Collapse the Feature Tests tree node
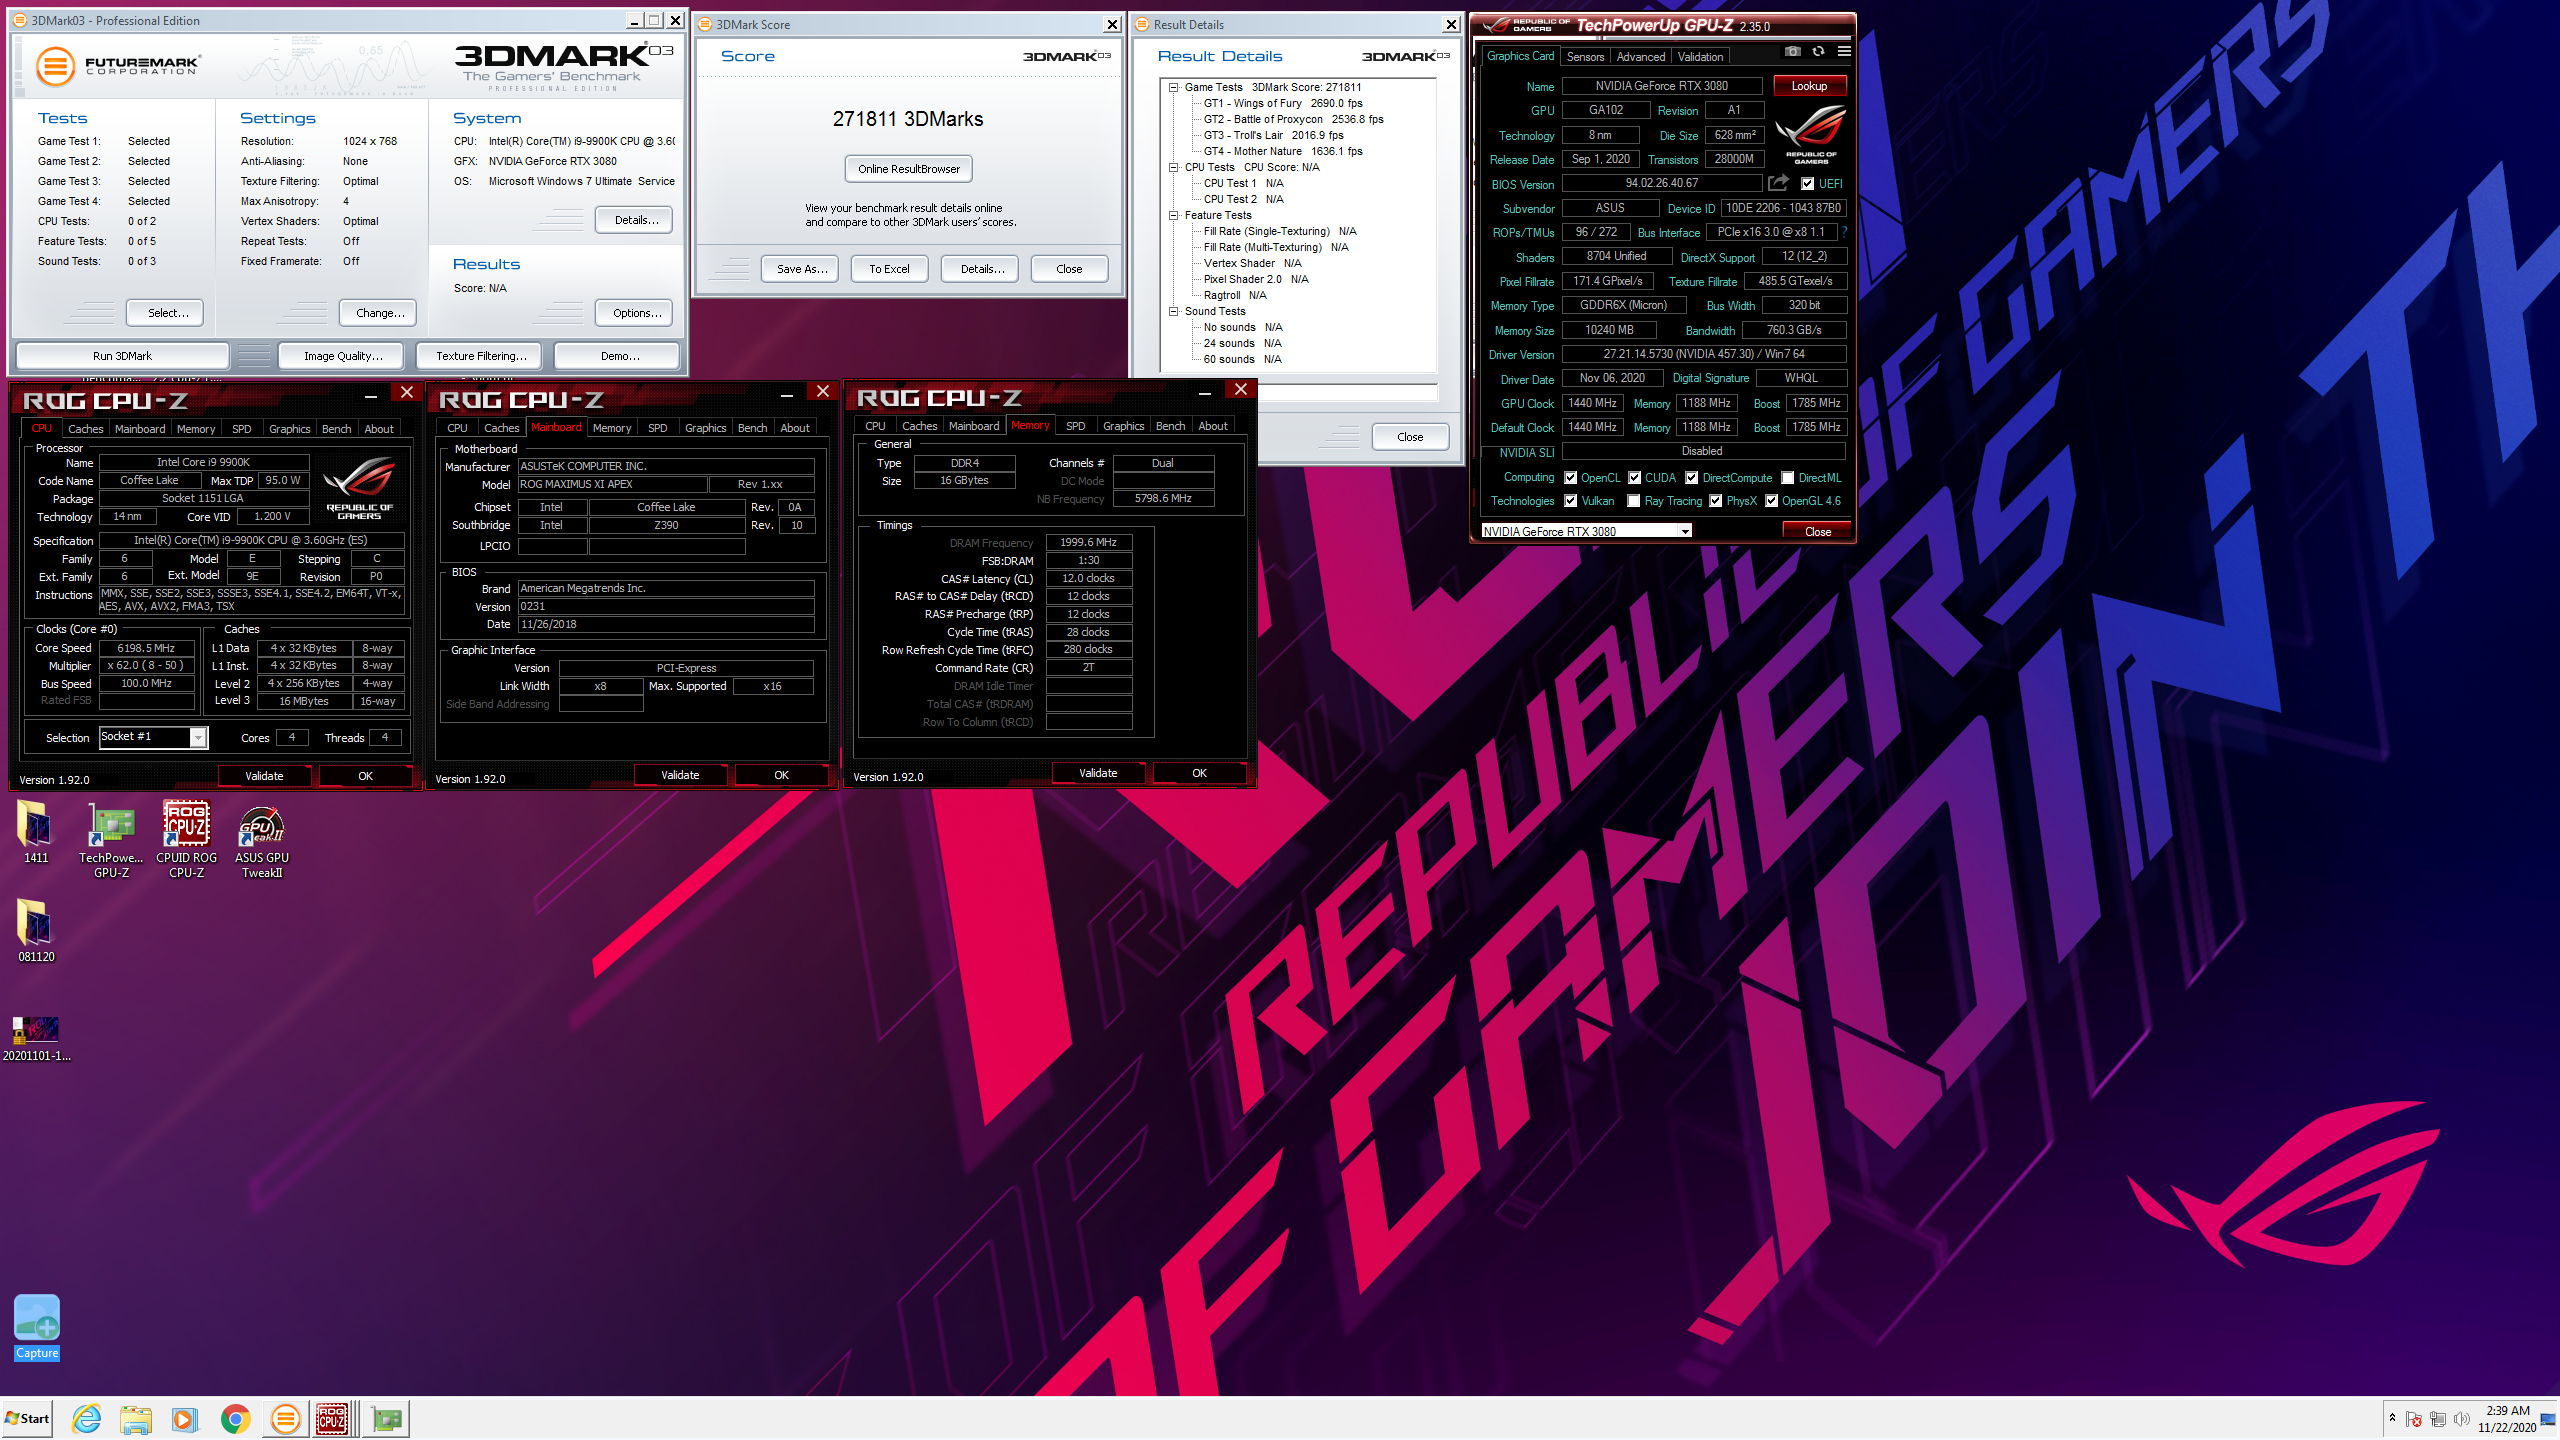The image size is (2560, 1440). click(x=1174, y=215)
